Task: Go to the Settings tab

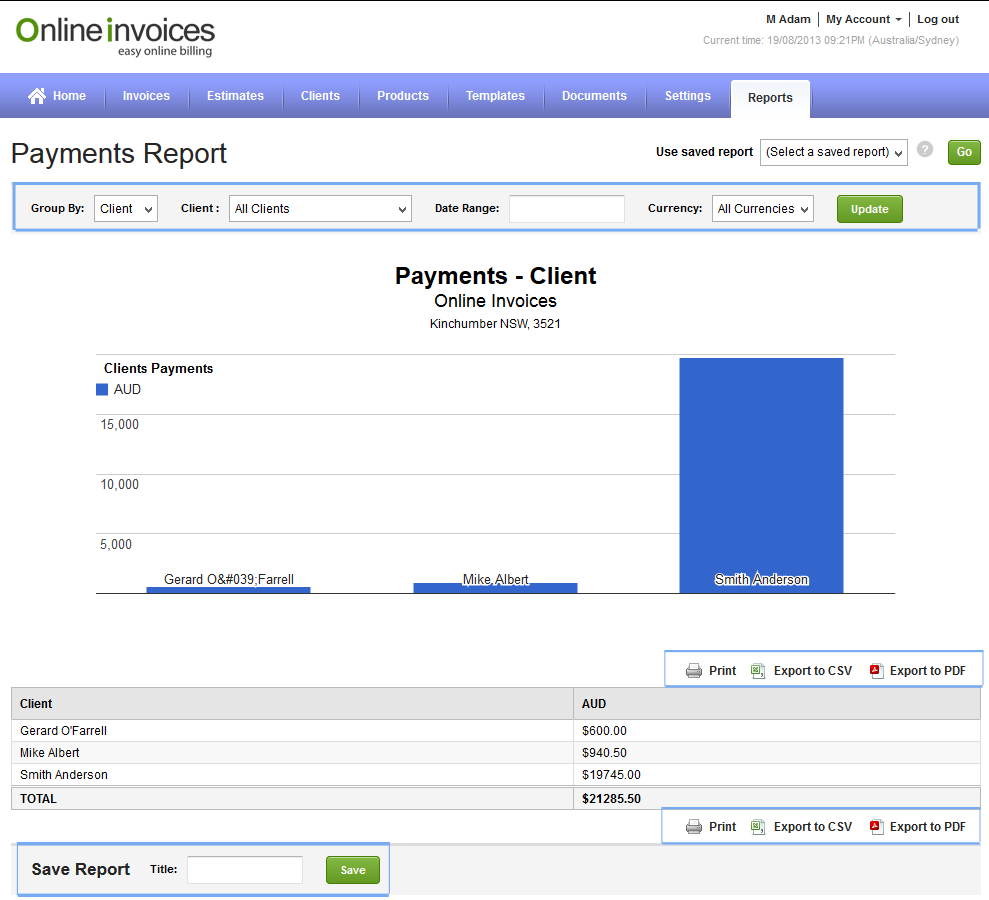Action: coord(687,96)
